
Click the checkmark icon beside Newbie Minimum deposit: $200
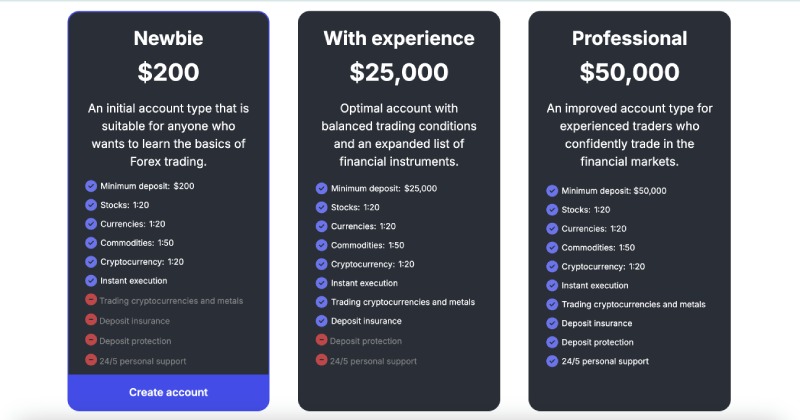[91, 186]
